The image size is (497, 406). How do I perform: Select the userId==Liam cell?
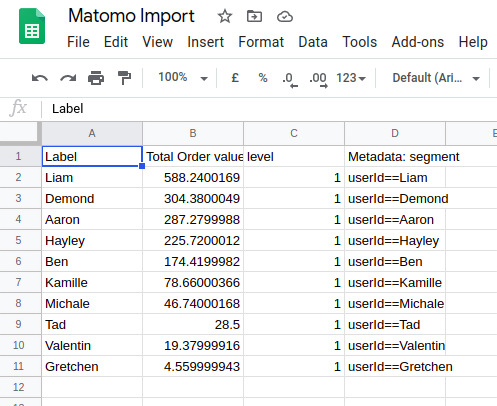(x=395, y=177)
